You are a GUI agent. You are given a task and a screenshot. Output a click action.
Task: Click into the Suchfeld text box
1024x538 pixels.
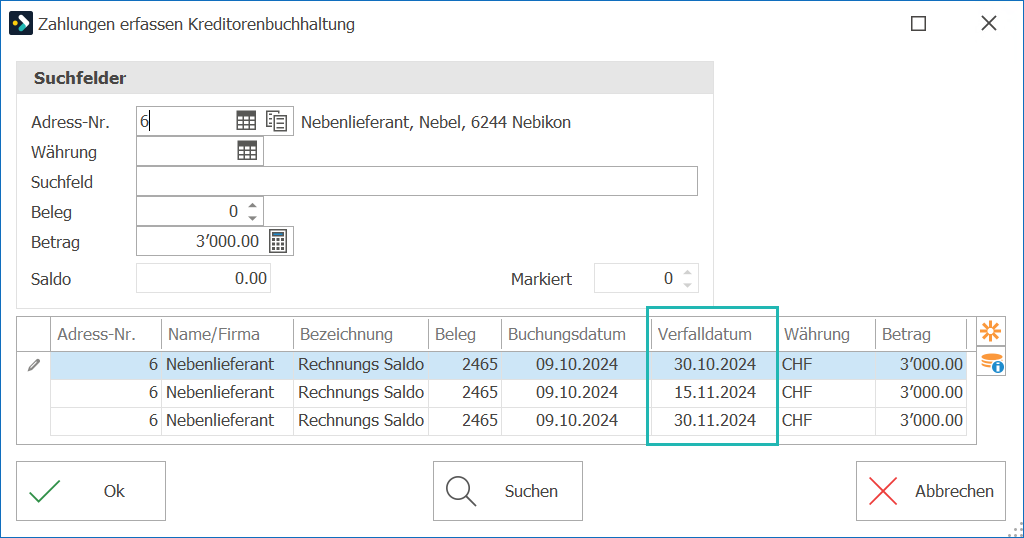[417, 181]
